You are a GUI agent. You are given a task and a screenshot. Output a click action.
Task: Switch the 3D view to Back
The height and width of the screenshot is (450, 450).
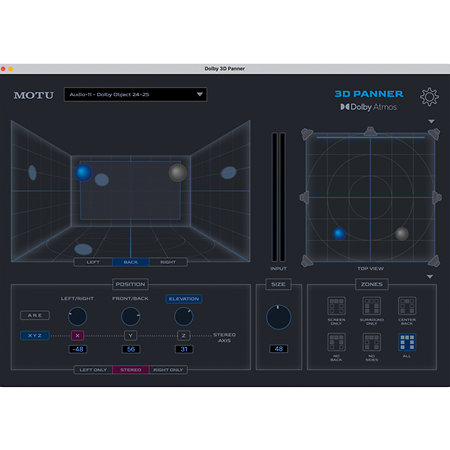(x=131, y=262)
